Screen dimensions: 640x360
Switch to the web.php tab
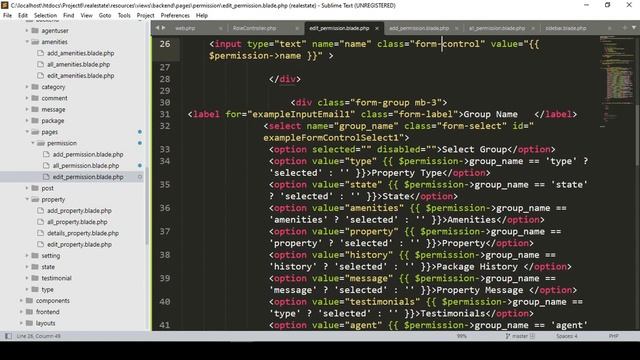pyautogui.click(x=185, y=28)
